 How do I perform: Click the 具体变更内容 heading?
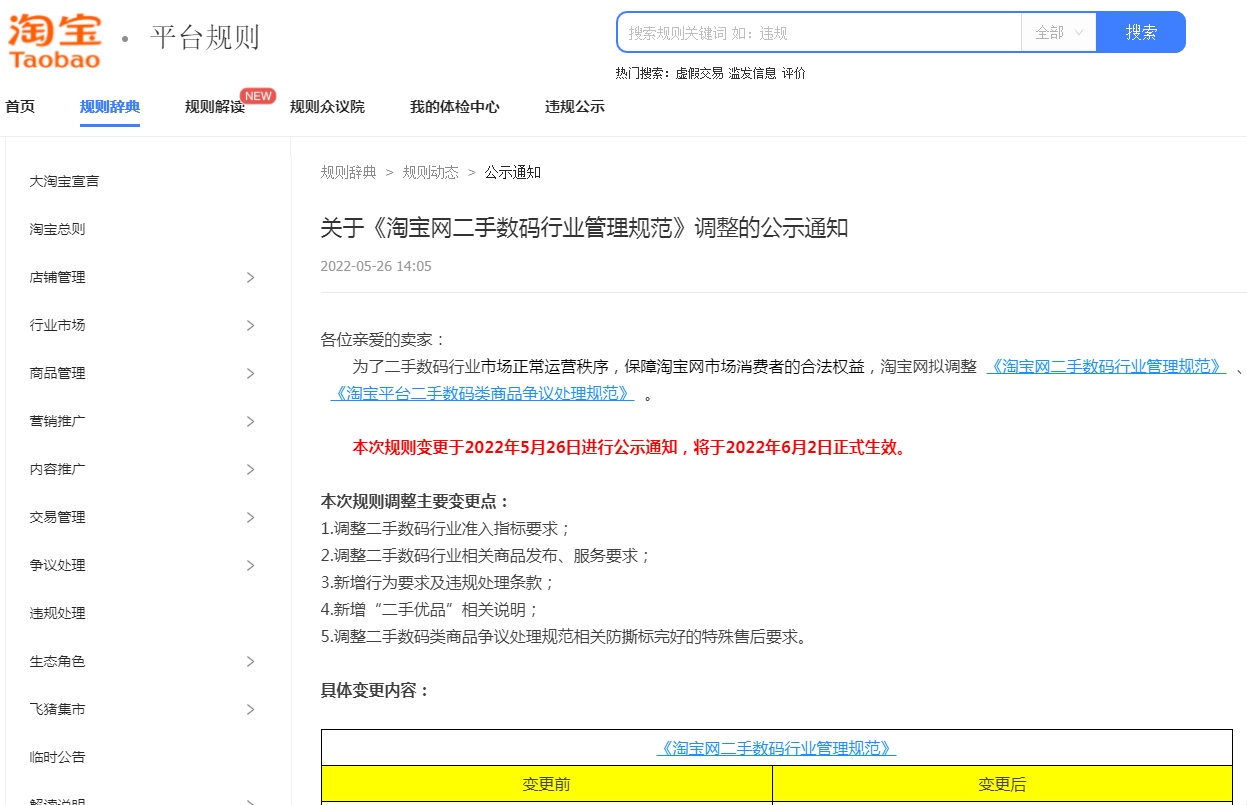point(375,690)
